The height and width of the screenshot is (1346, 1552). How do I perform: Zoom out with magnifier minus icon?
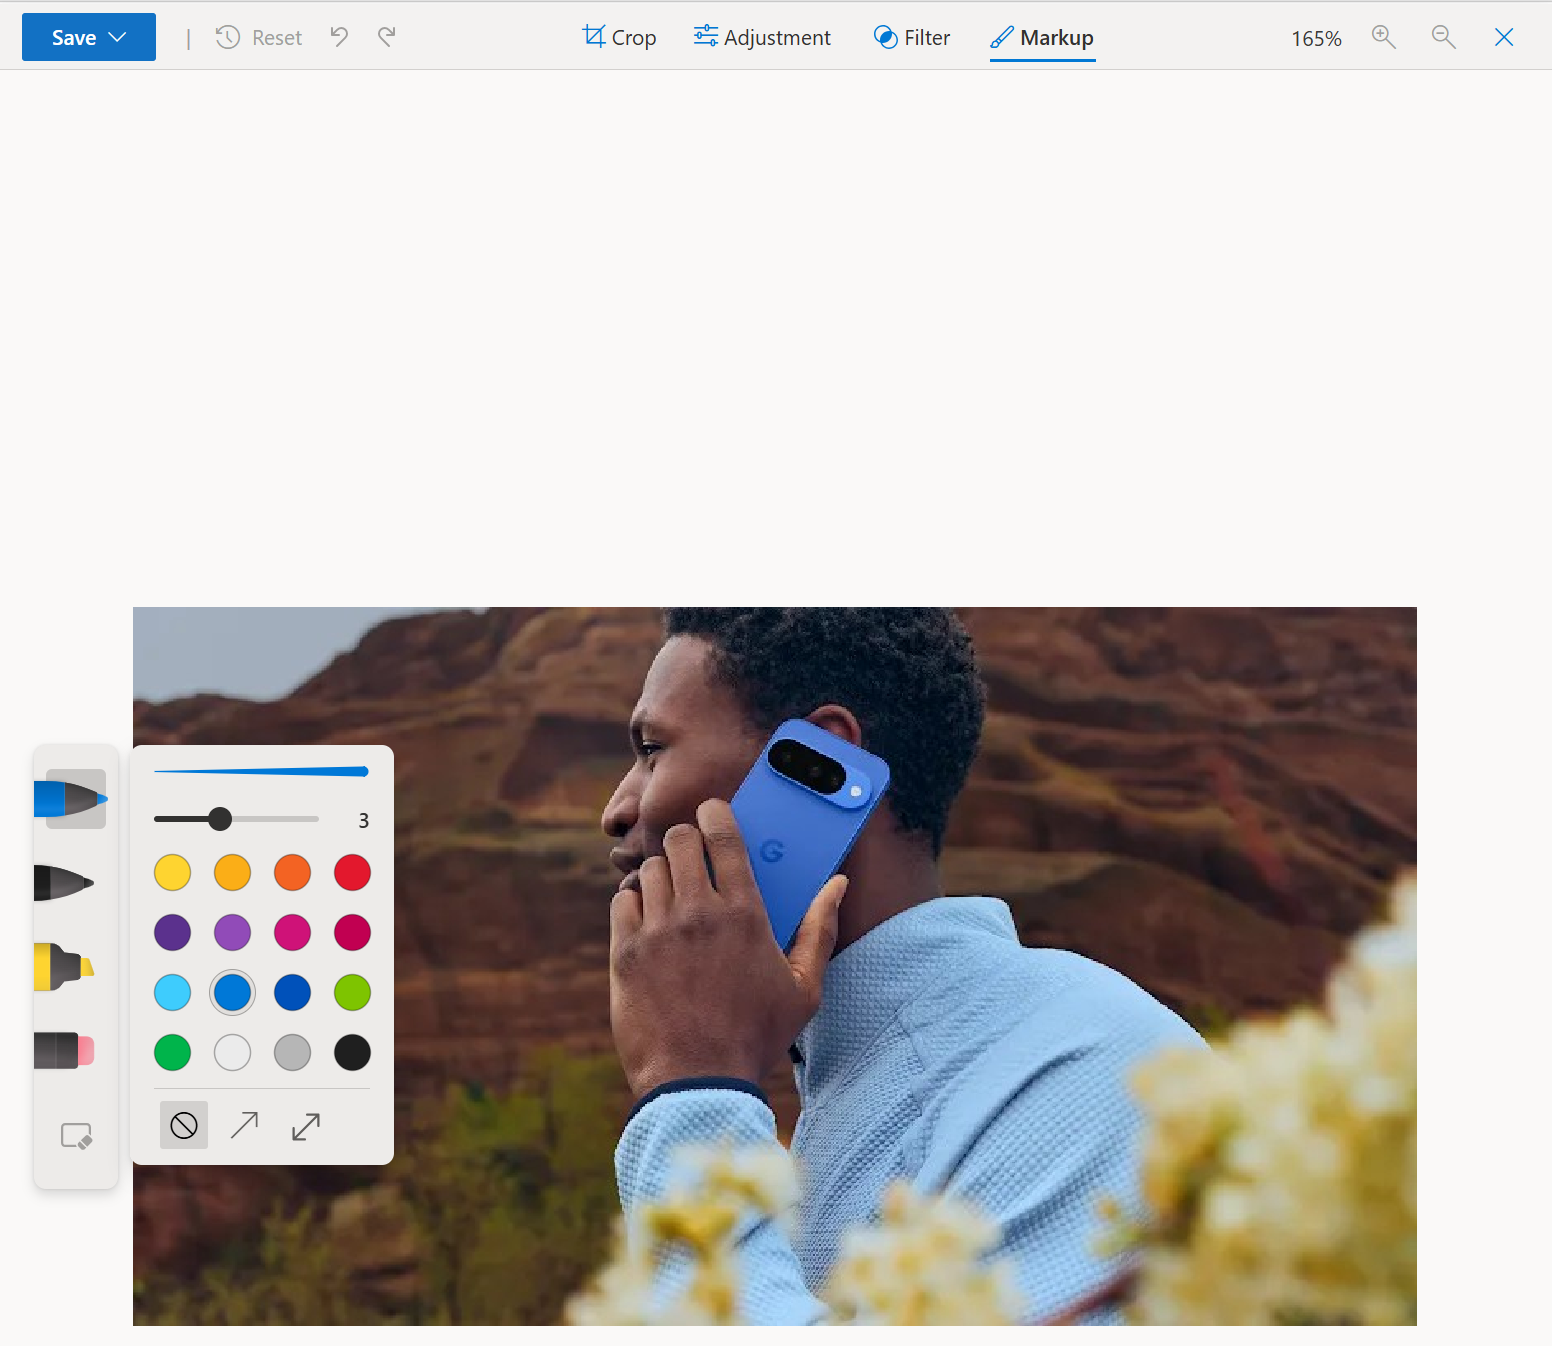point(1443,37)
